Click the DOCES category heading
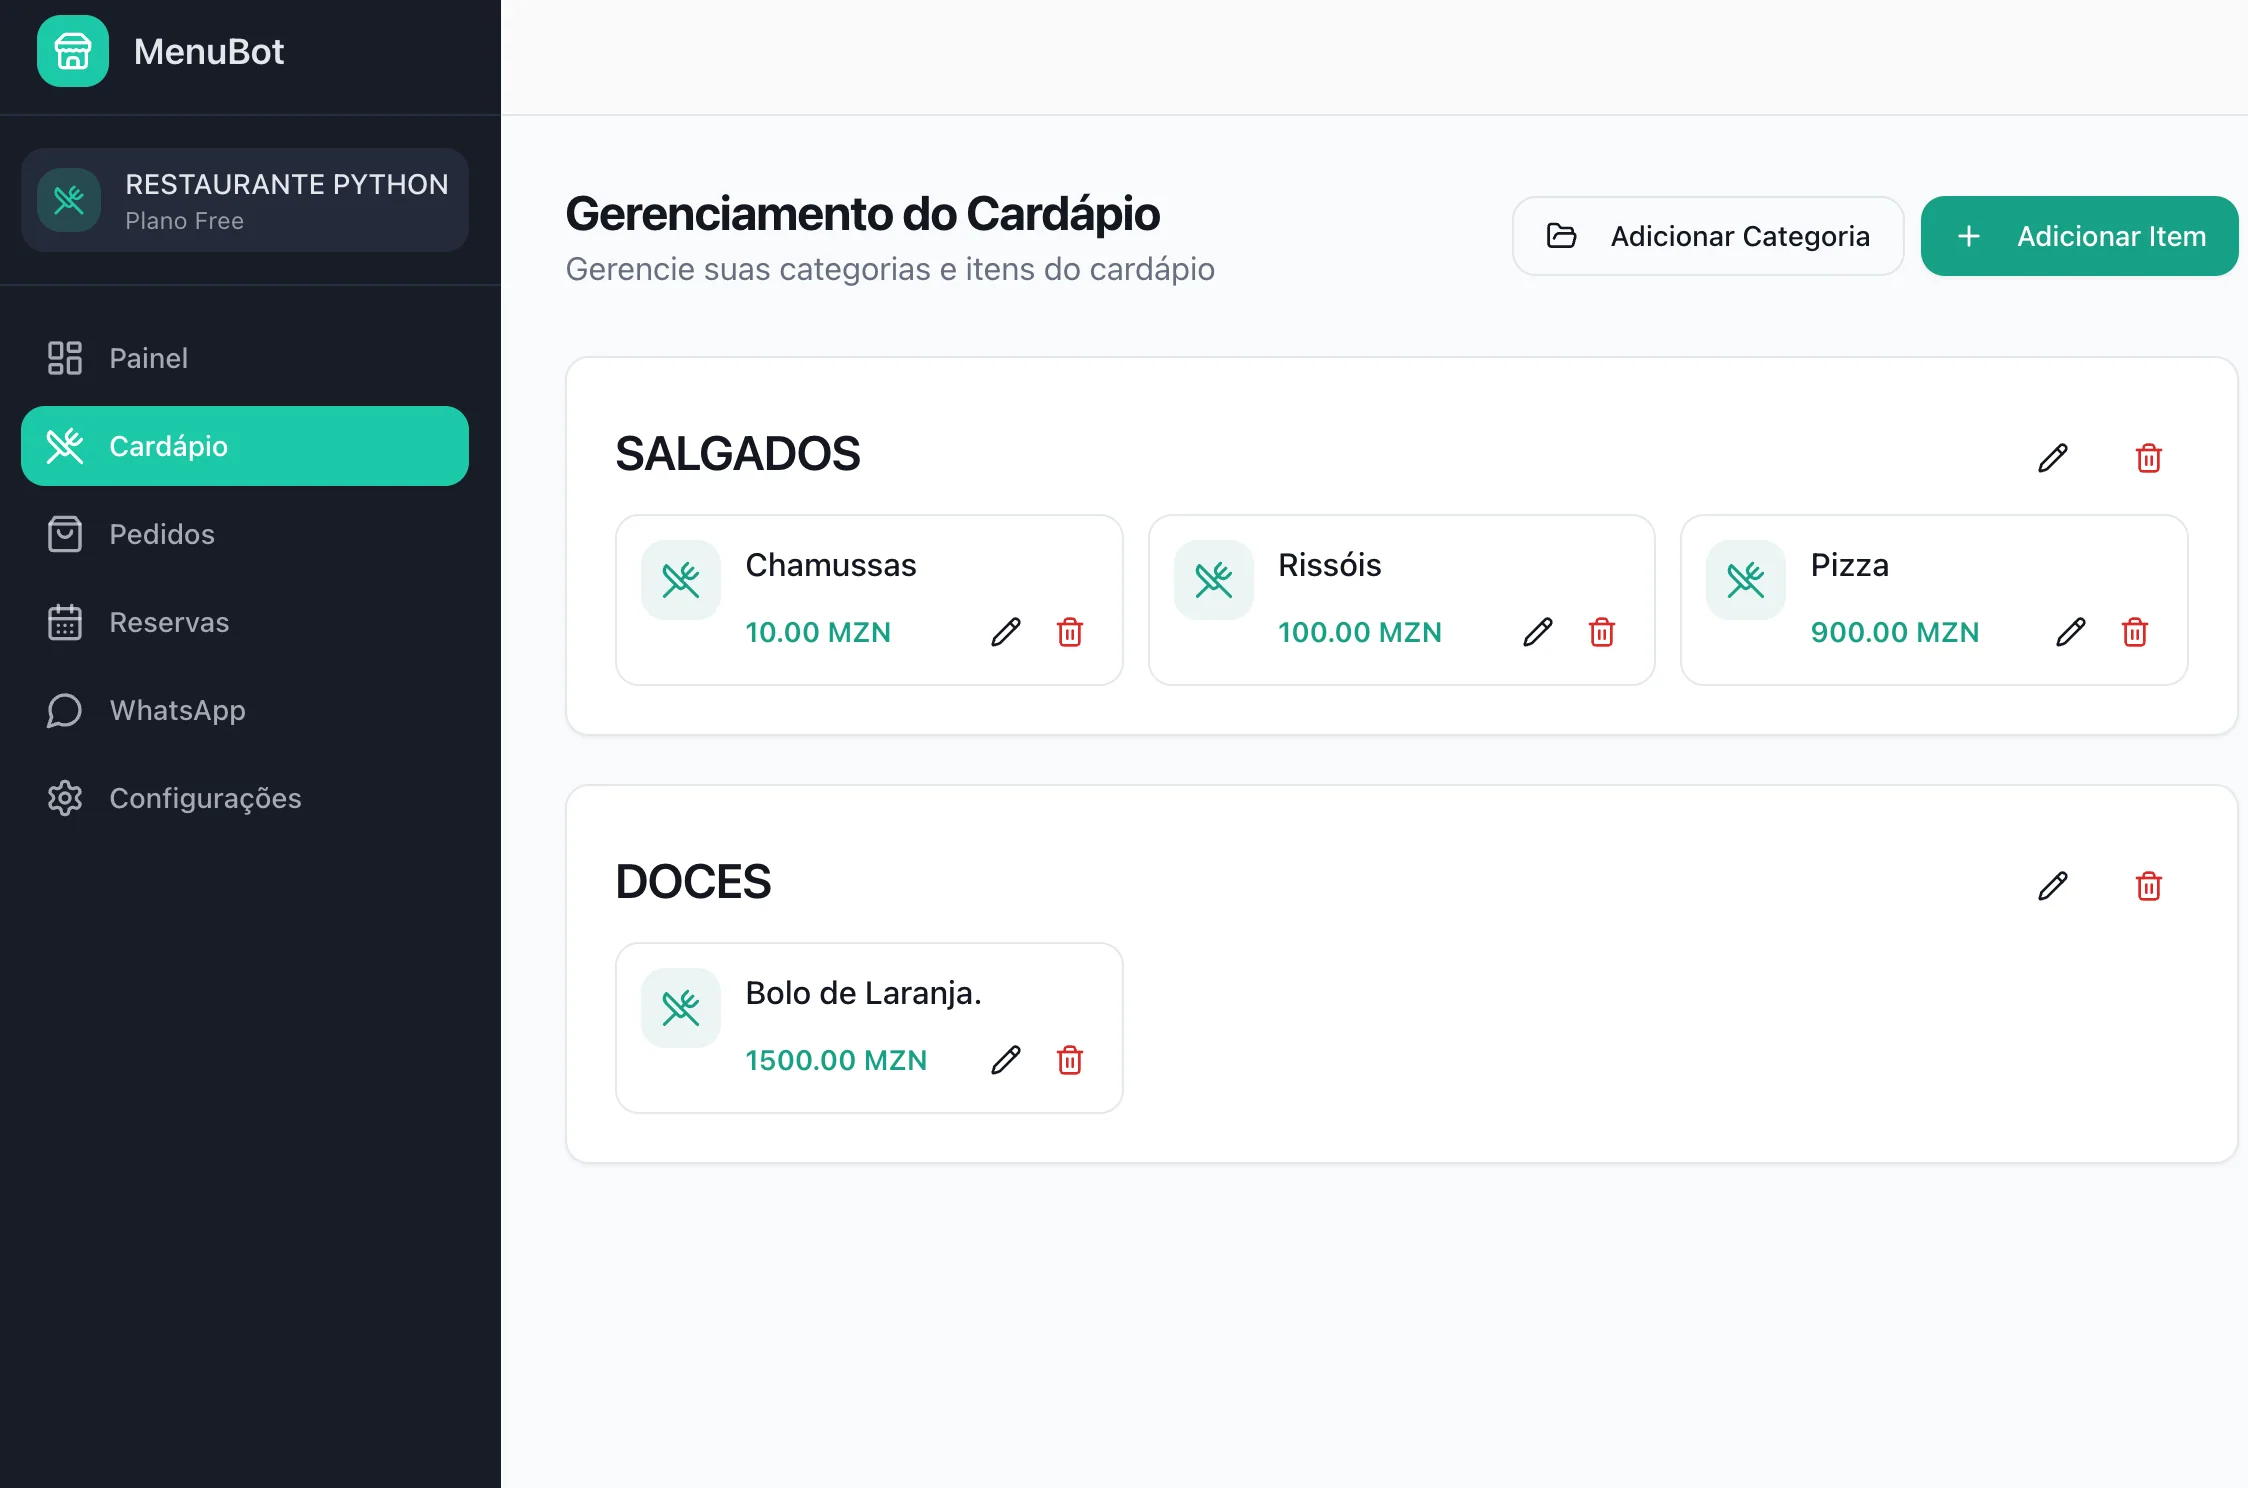The image size is (2248, 1488). (x=693, y=882)
